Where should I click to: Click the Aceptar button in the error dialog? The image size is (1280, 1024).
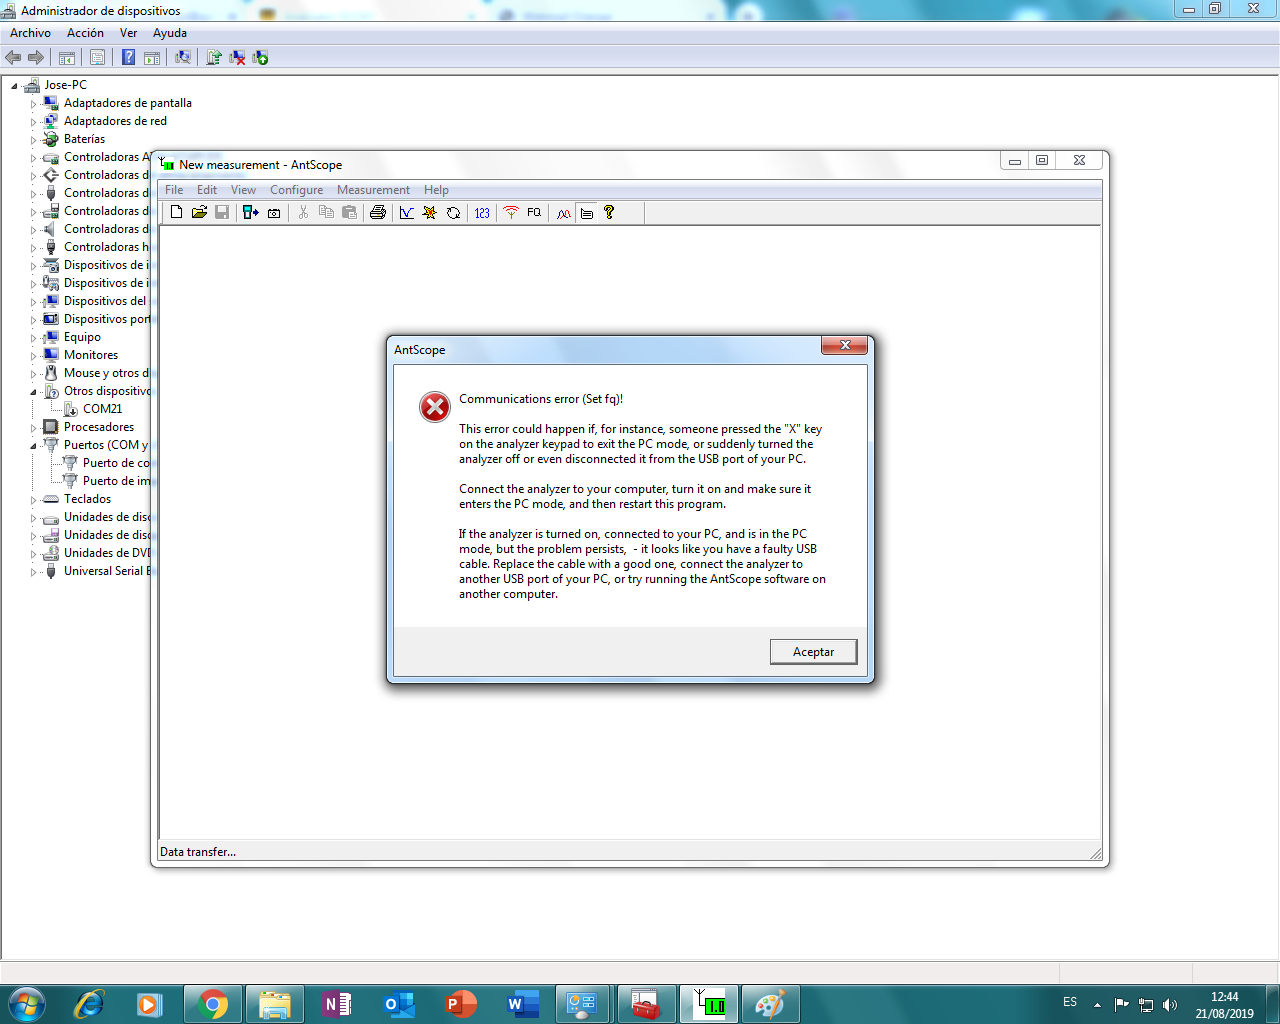coord(813,652)
